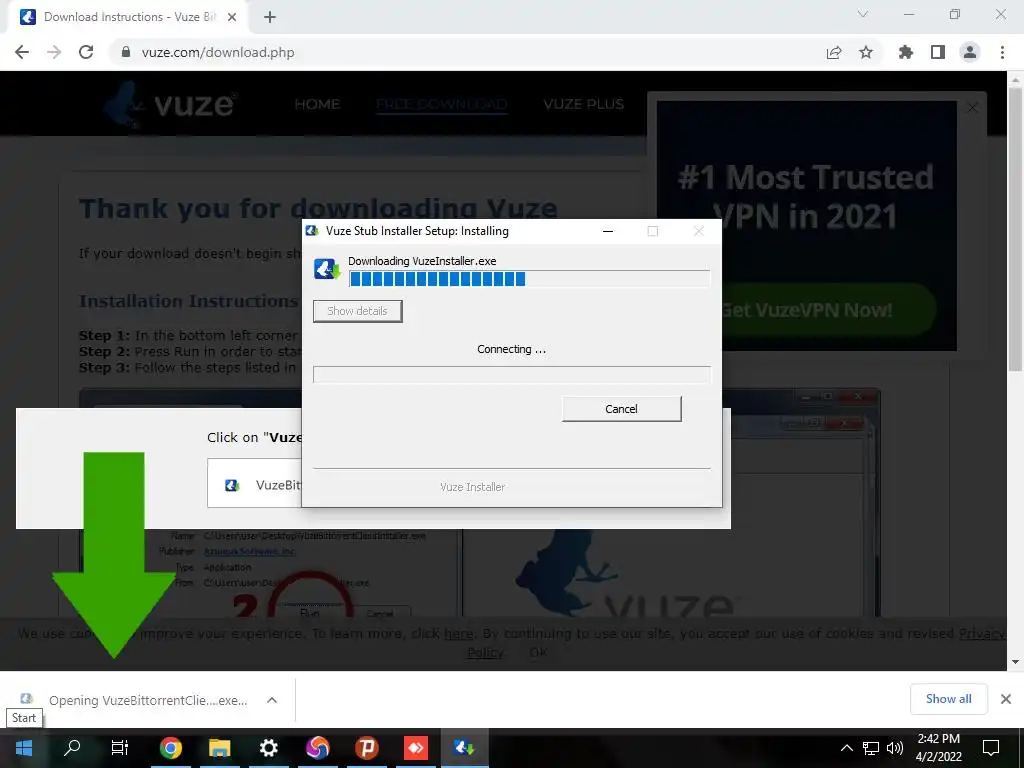Open Settings gear on taskbar
Viewport: 1024px width, 768px height.
coord(268,748)
